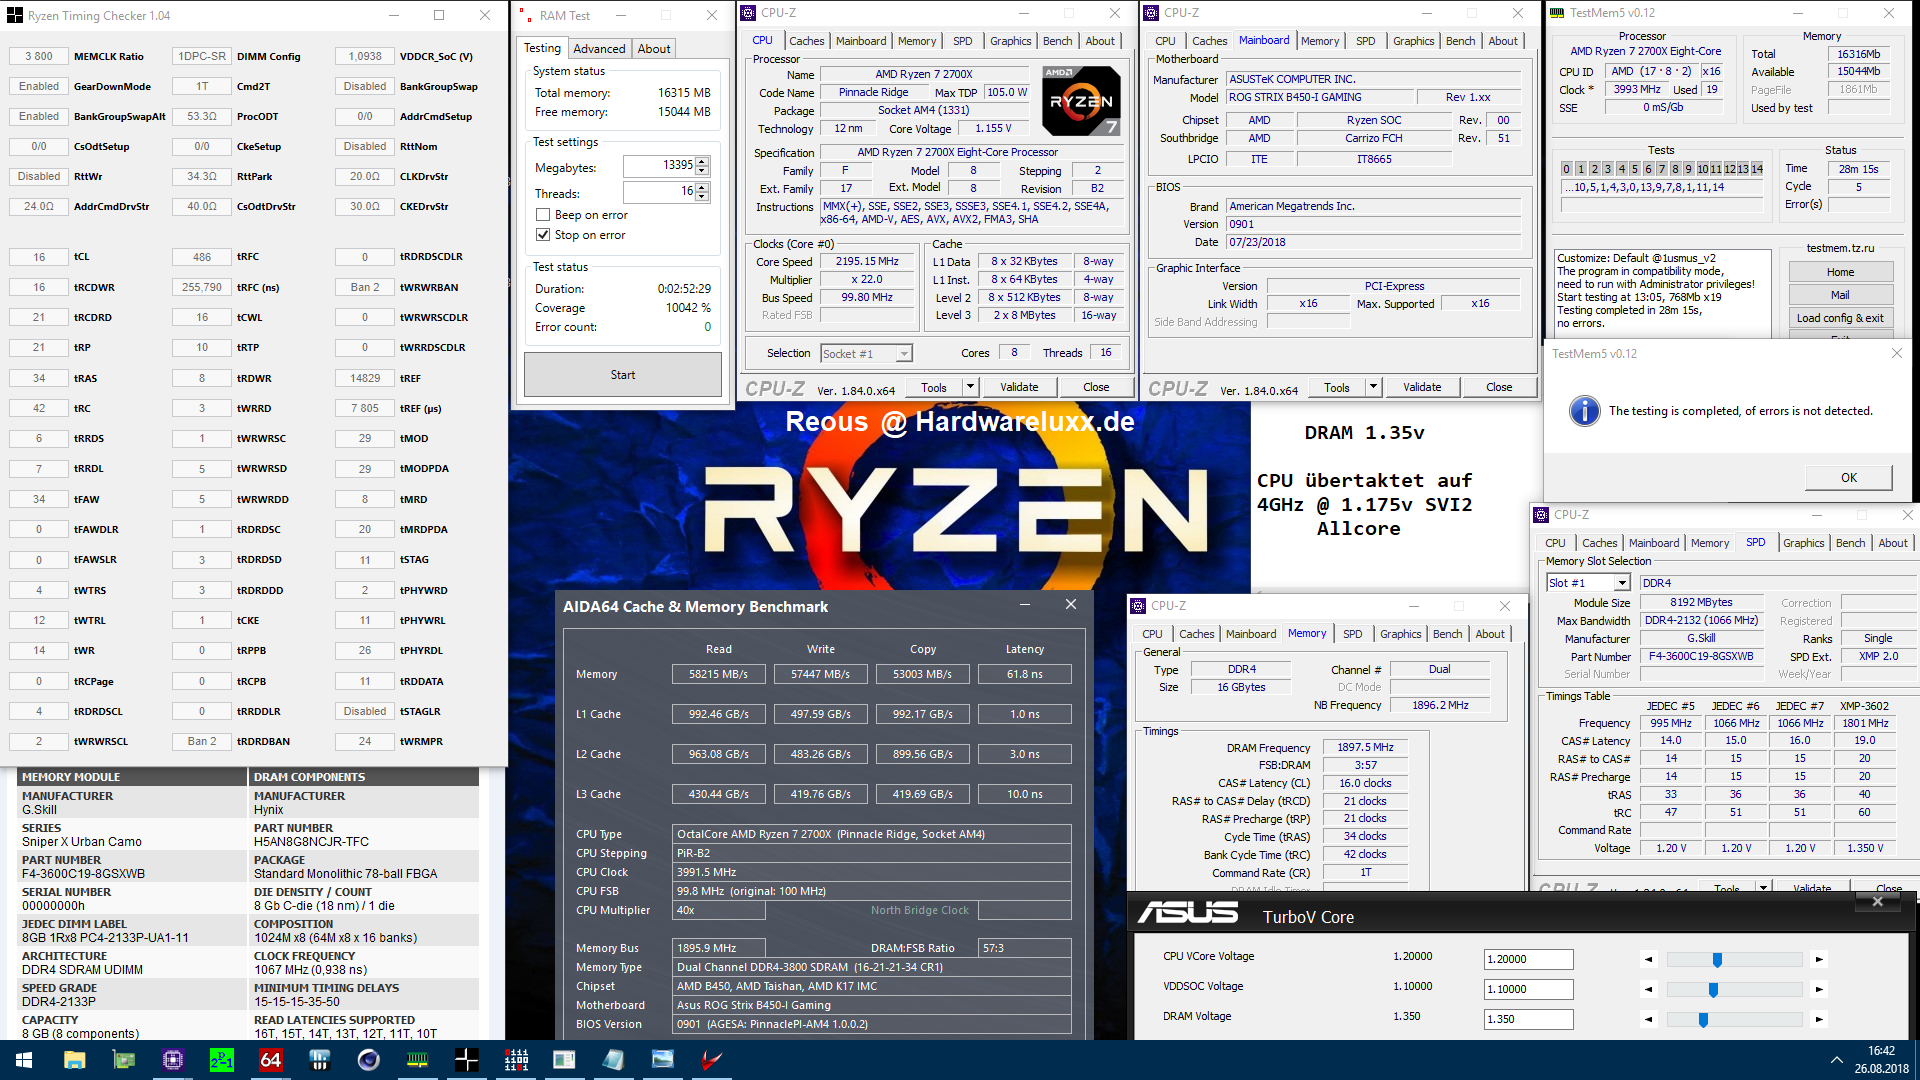1920x1080 pixels.
Task: Click the DRAM Voltage input field
Action: pos(1527,1019)
